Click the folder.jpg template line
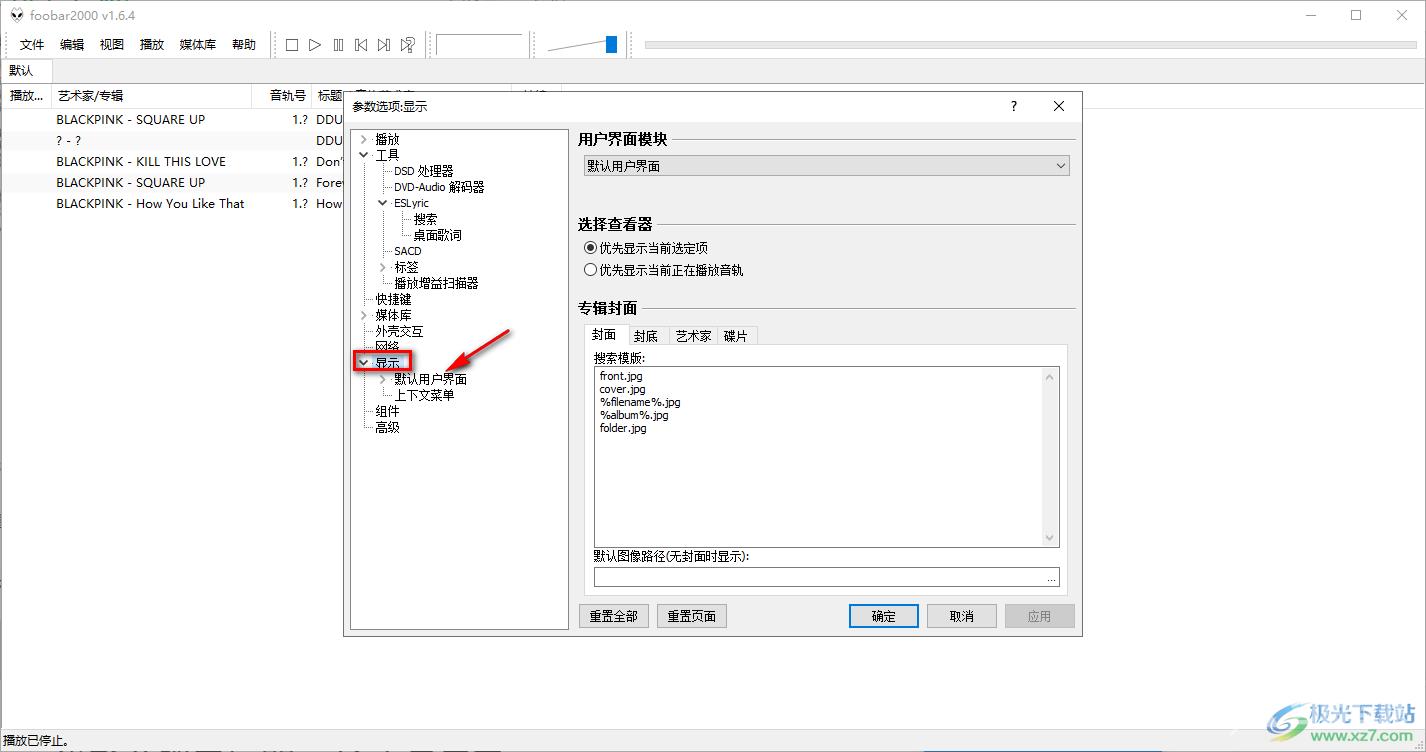The height and width of the screenshot is (752, 1426). tap(623, 428)
